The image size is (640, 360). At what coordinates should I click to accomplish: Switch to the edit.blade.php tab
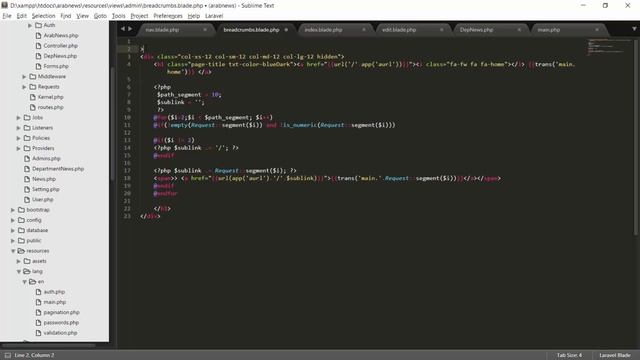pos(413,30)
